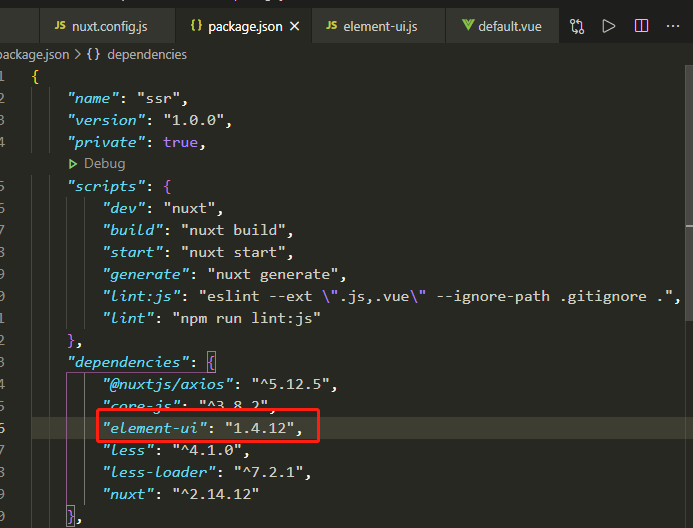This screenshot has width=693, height=528.
Task: Open the More Actions ellipsis menu
Action: click(673, 26)
